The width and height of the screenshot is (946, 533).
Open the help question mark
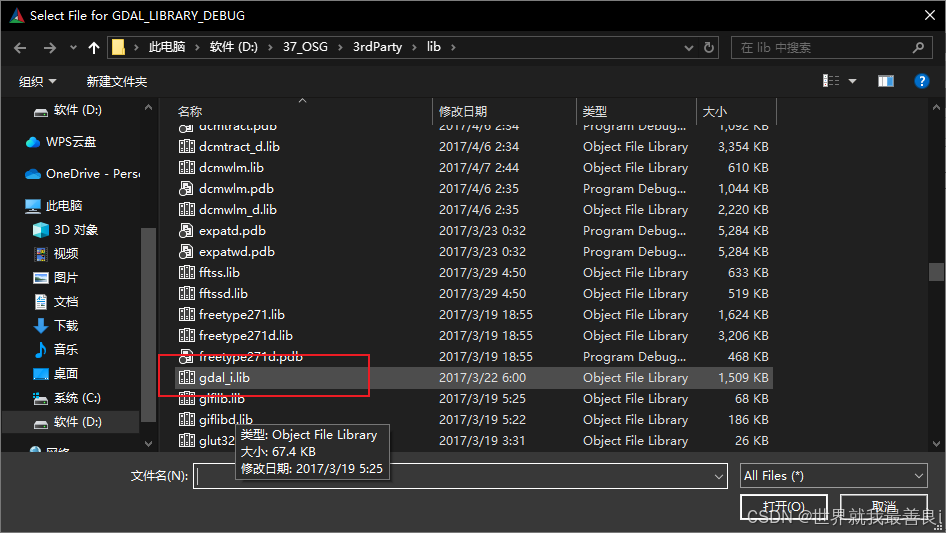(x=921, y=81)
